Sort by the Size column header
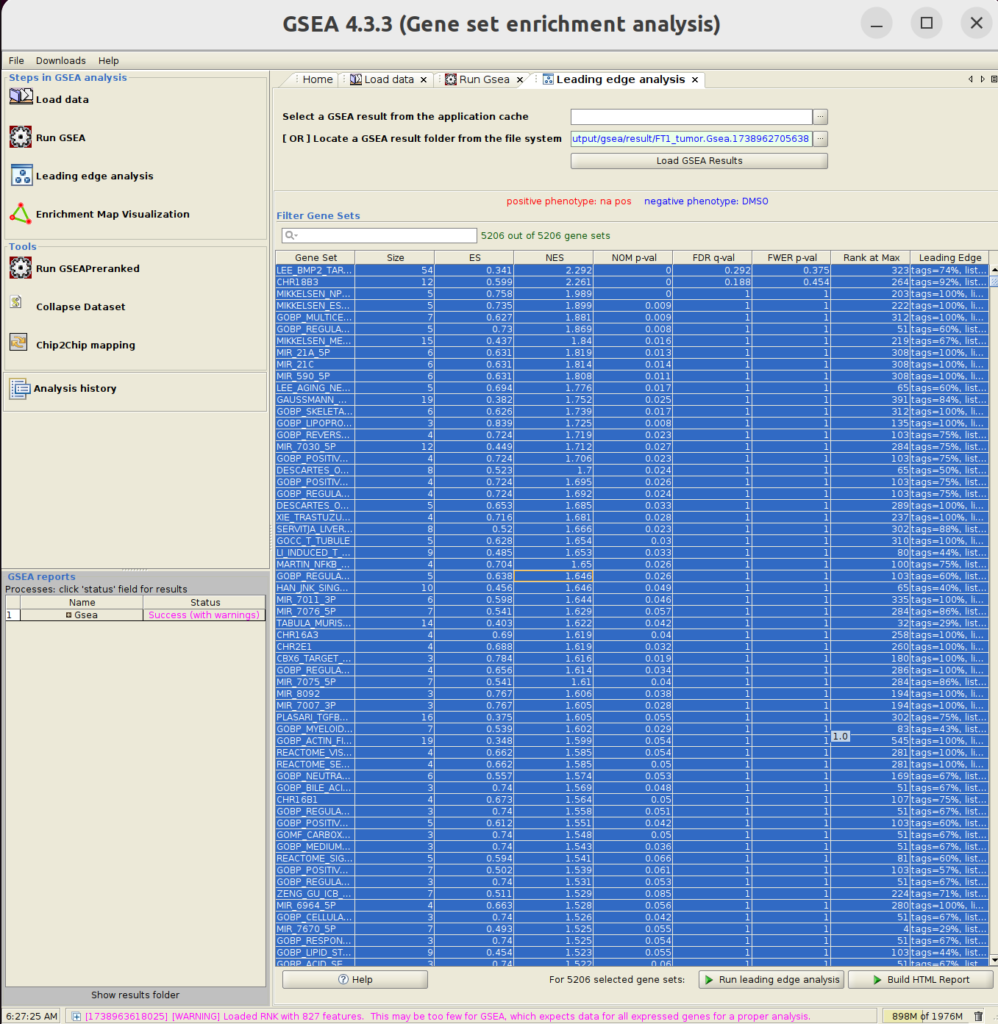Screen dimensions: 998x1024 coord(395,258)
